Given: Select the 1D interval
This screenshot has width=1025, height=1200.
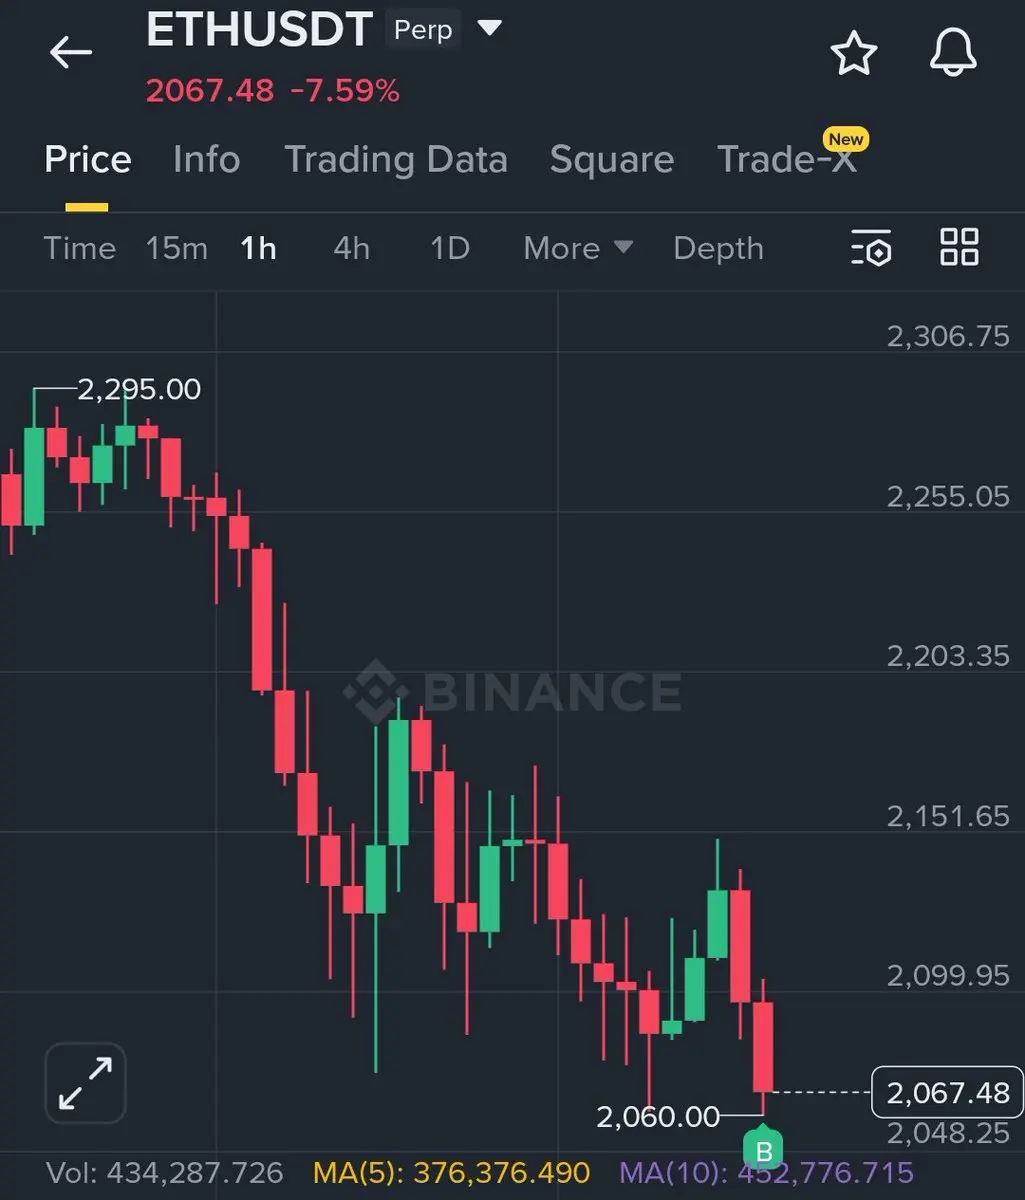Looking at the screenshot, I should pyautogui.click(x=450, y=248).
